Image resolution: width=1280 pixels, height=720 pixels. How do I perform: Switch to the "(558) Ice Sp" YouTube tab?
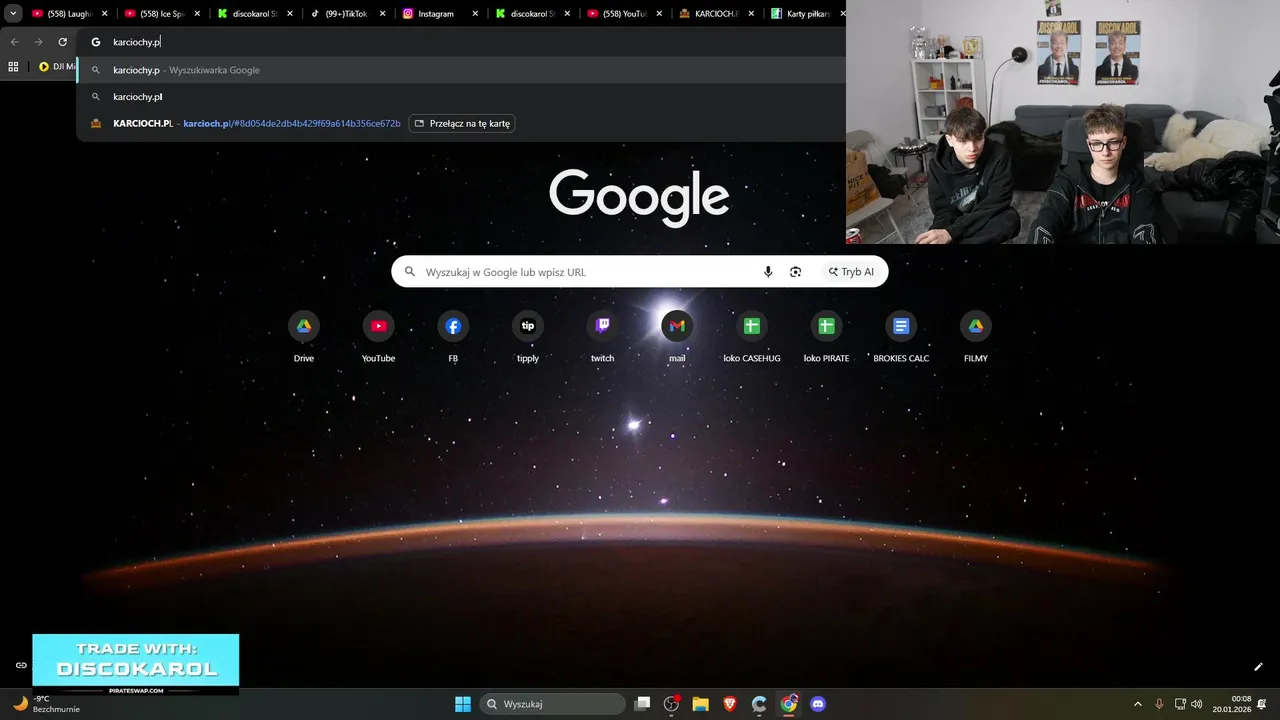(x=162, y=14)
